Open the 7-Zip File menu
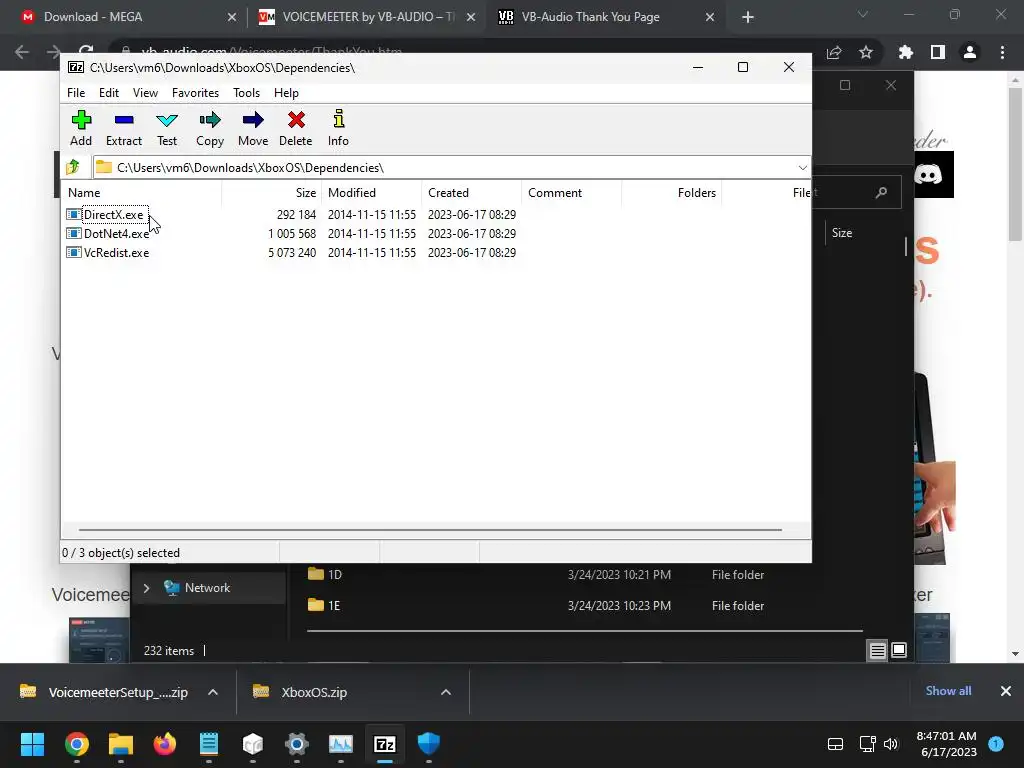Viewport: 1024px width, 768px height. [x=76, y=93]
